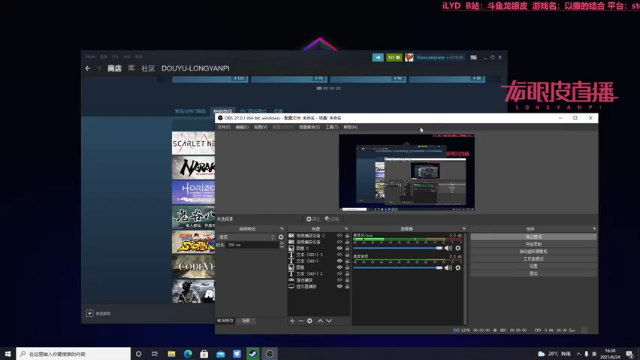640x360 pixels.
Task: Pop out the 混音器 dock via its header icon
Action: tap(464, 229)
